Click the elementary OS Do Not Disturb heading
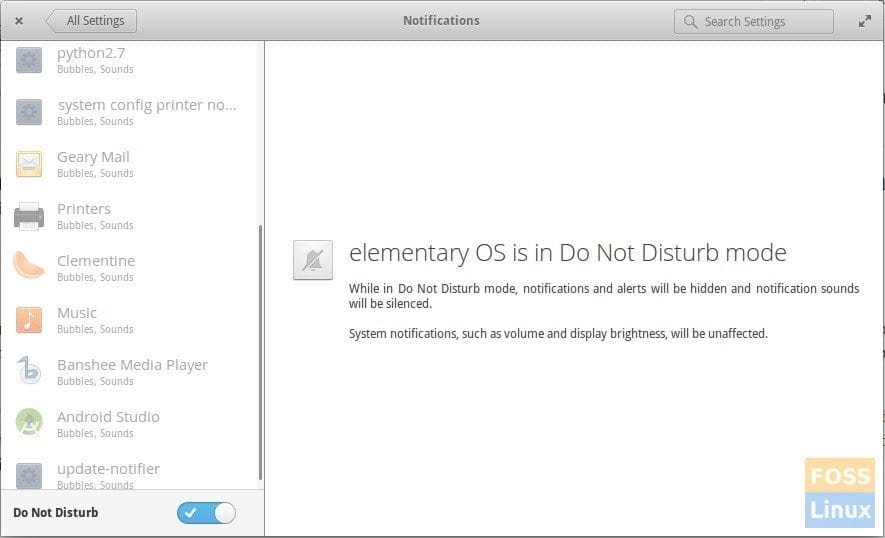Viewport: 885px width, 538px height. click(x=568, y=253)
